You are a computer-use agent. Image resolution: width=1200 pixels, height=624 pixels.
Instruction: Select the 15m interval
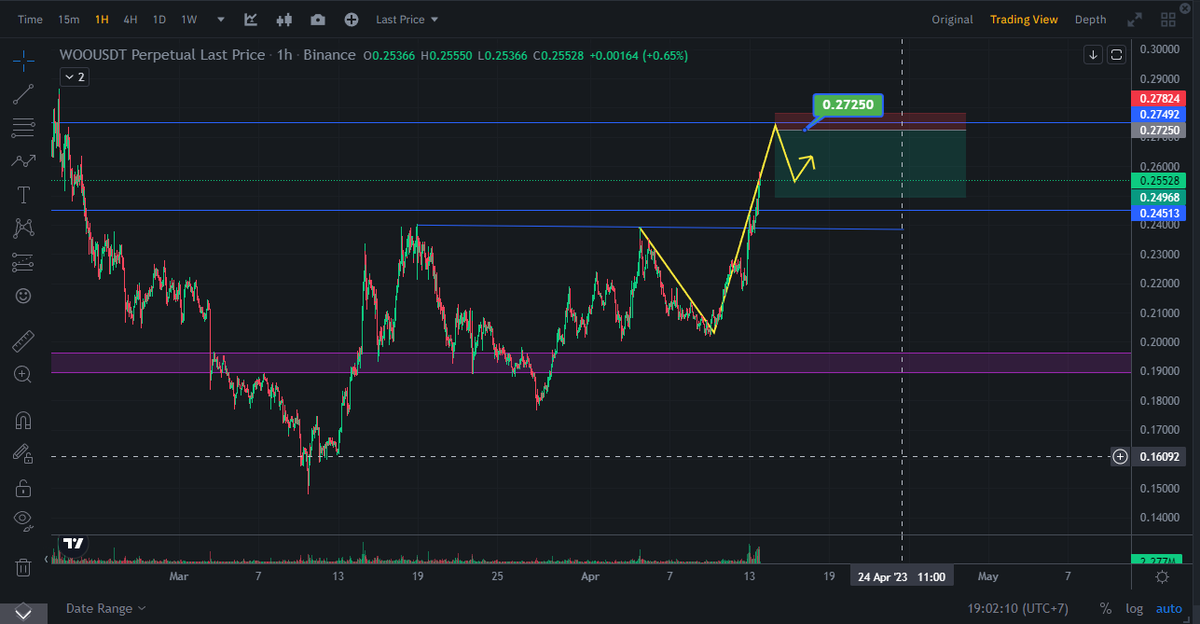click(x=68, y=19)
